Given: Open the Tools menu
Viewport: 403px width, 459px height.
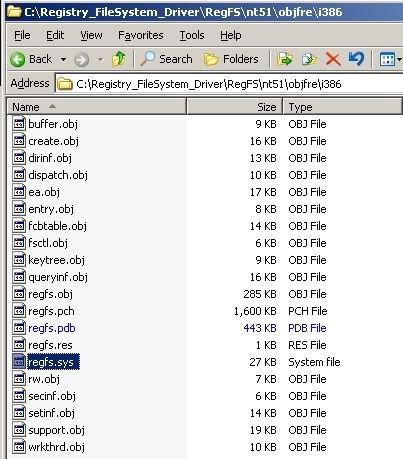Looking at the screenshot, I should (192, 35).
